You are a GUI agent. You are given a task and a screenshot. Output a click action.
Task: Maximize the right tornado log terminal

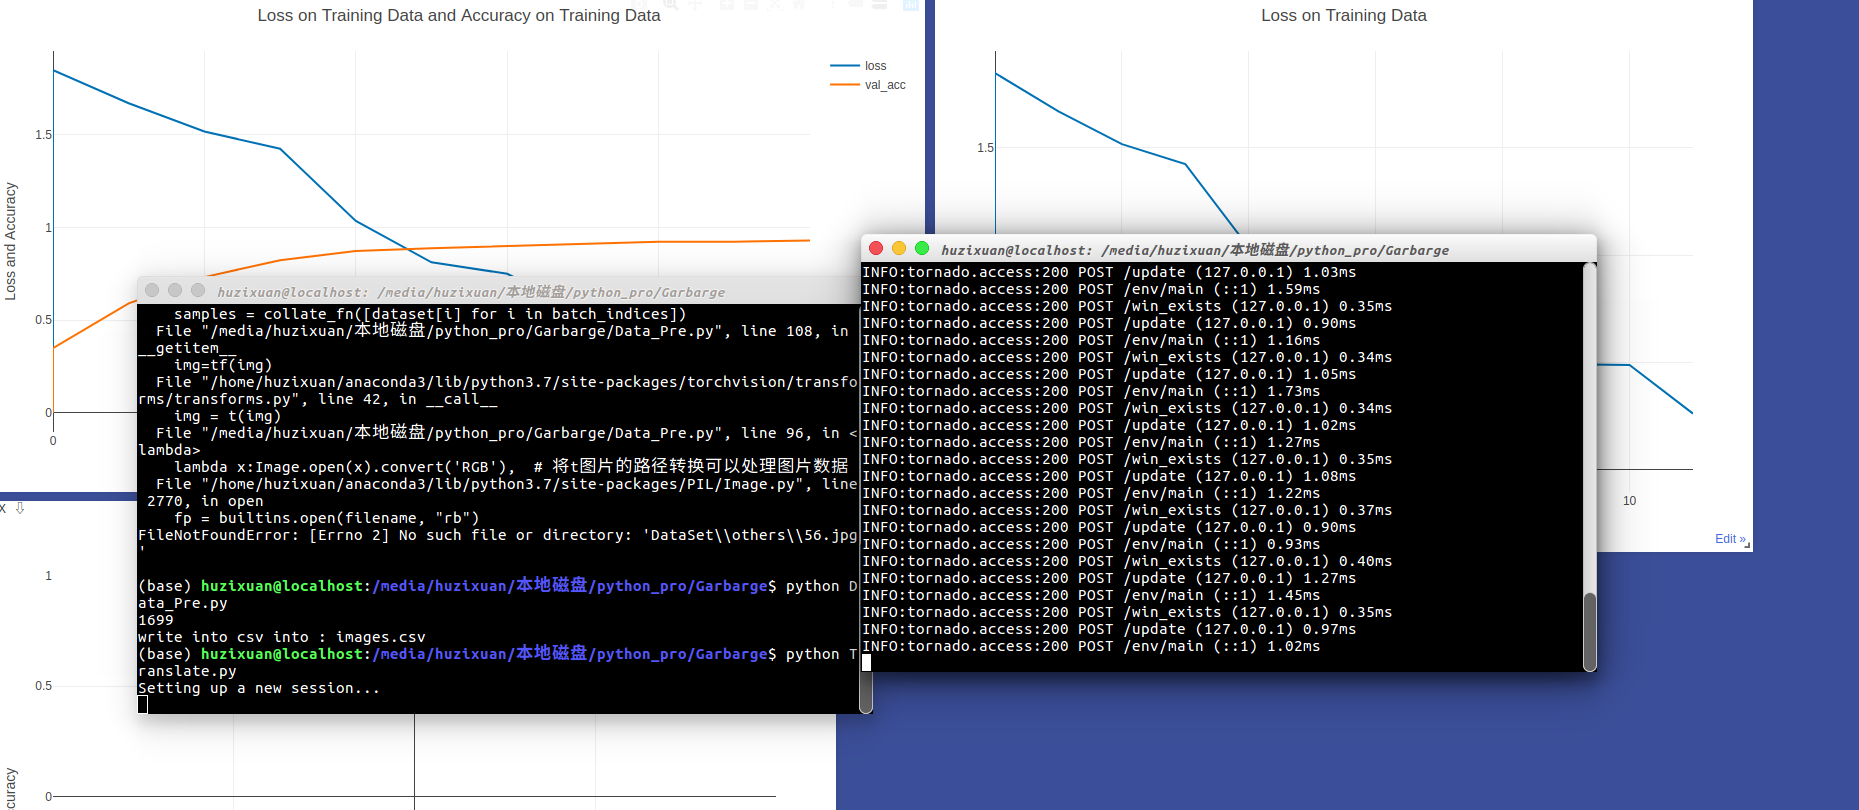point(922,248)
